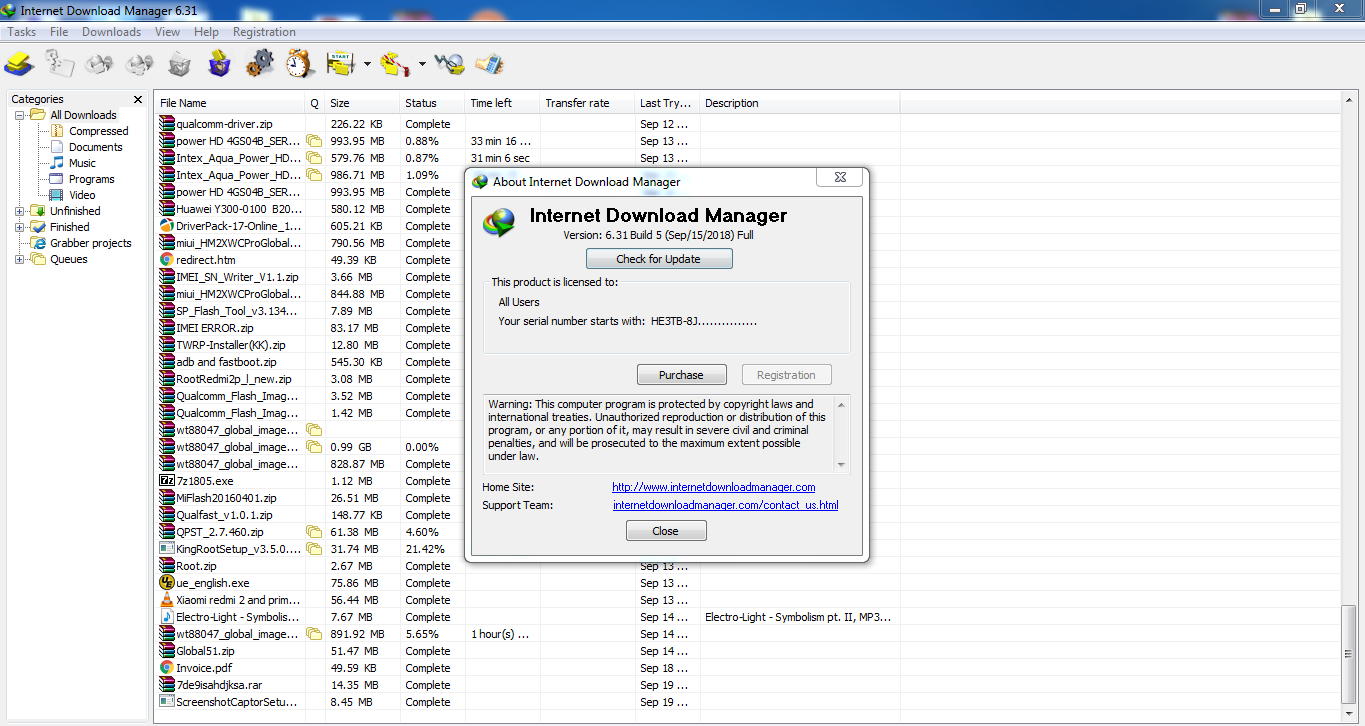This screenshot has width=1365, height=726.
Task: Launch the Grabber toolbar icon
Action: pos(449,64)
